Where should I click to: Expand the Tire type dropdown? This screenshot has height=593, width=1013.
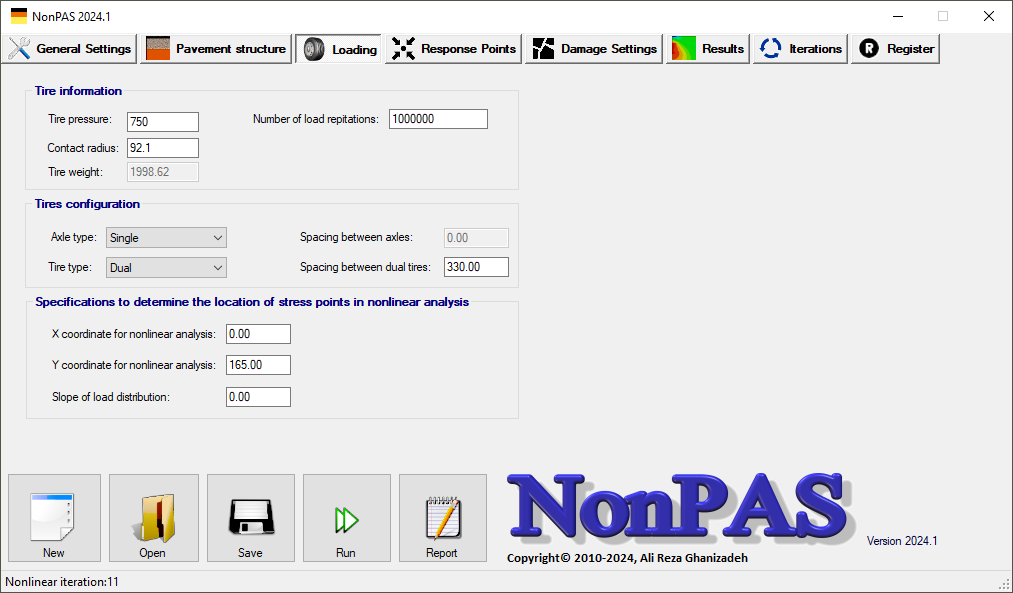pyautogui.click(x=166, y=268)
